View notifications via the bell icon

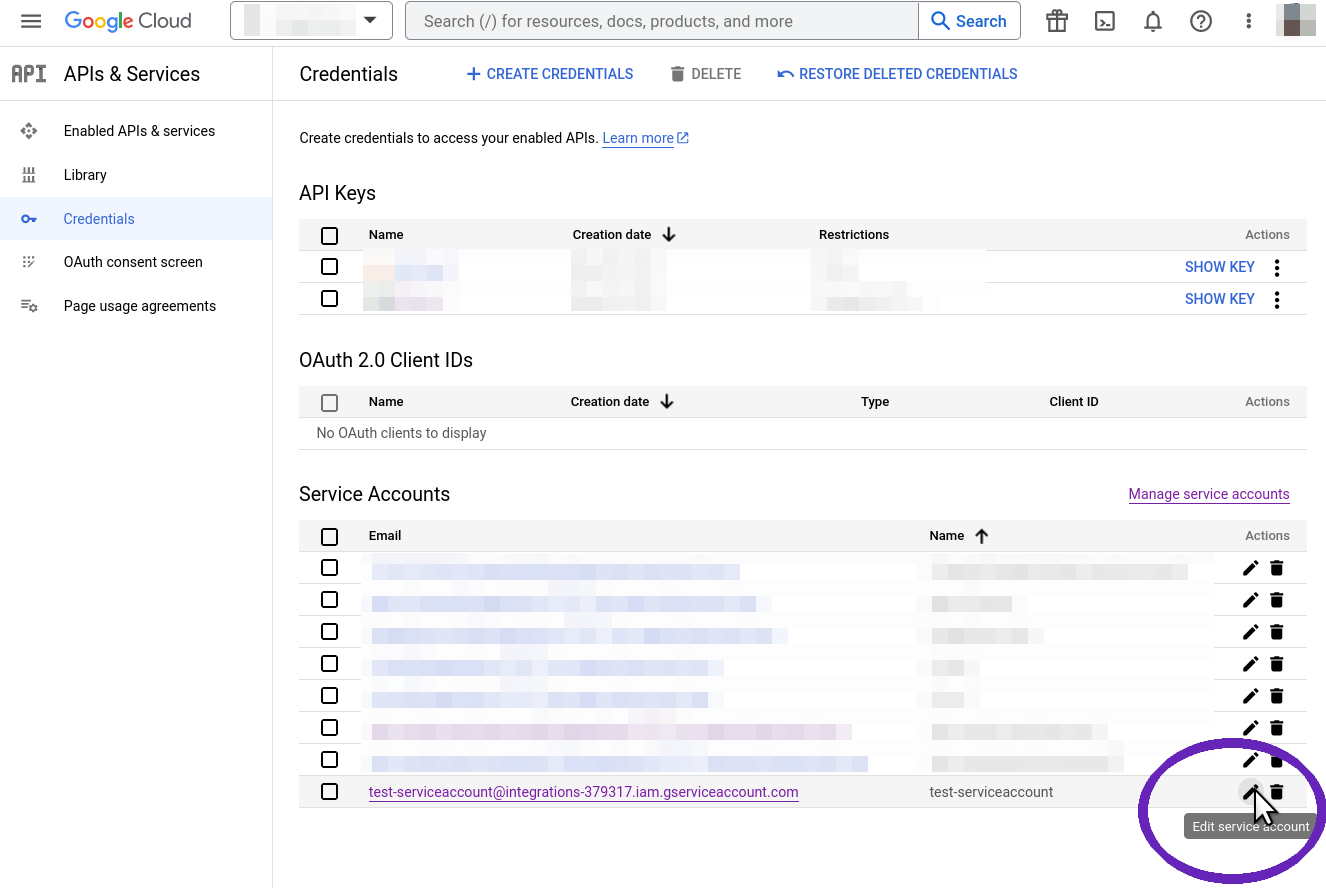pyautogui.click(x=1152, y=21)
